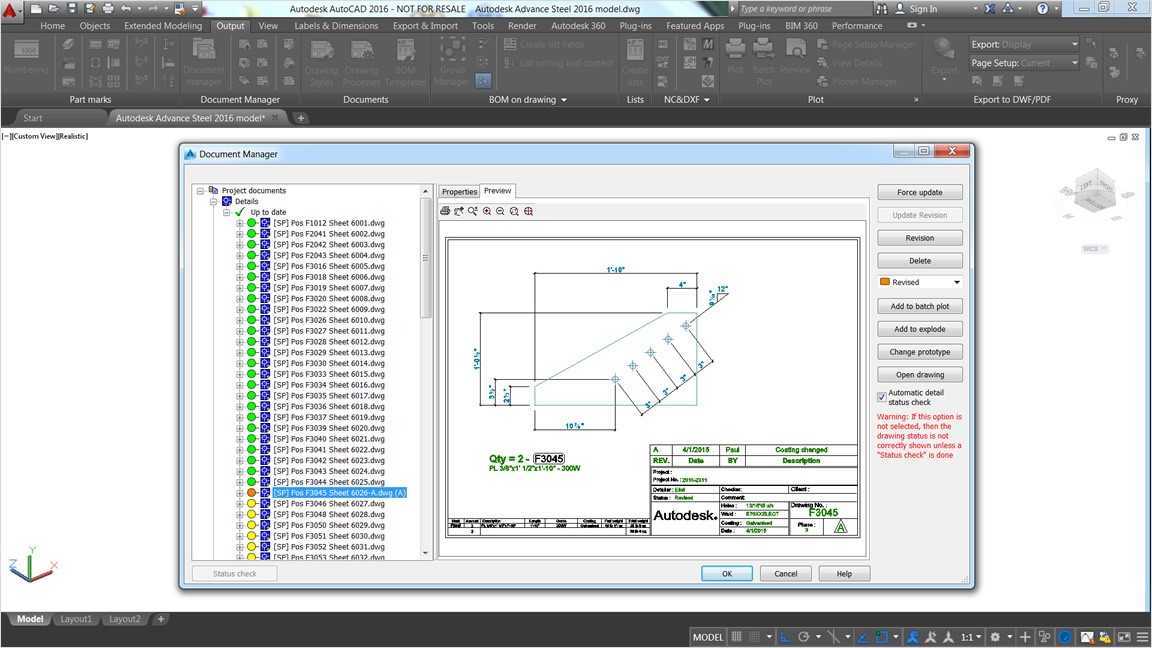Image resolution: width=1152 pixels, height=648 pixels.
Task: Click the yellow status circle of Pos F3046 Sheet 6027
Action: (x=251, y=503)
